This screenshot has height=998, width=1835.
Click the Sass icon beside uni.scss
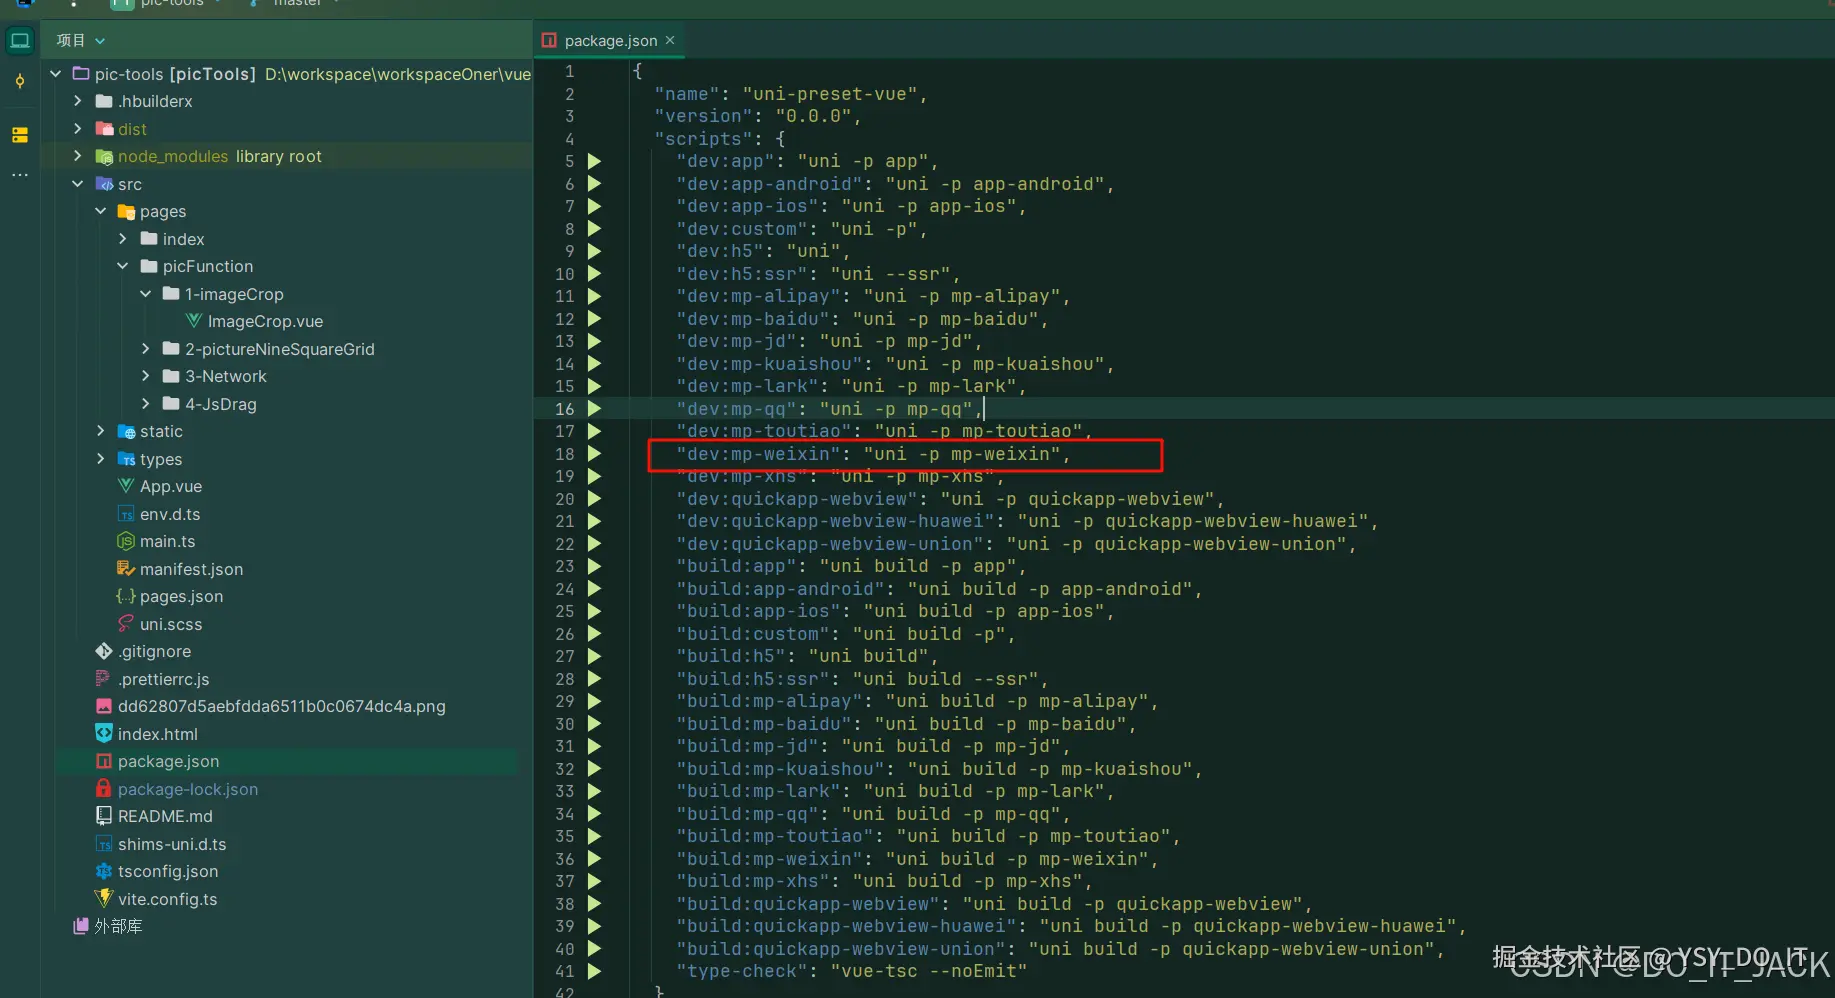(126, 624)
